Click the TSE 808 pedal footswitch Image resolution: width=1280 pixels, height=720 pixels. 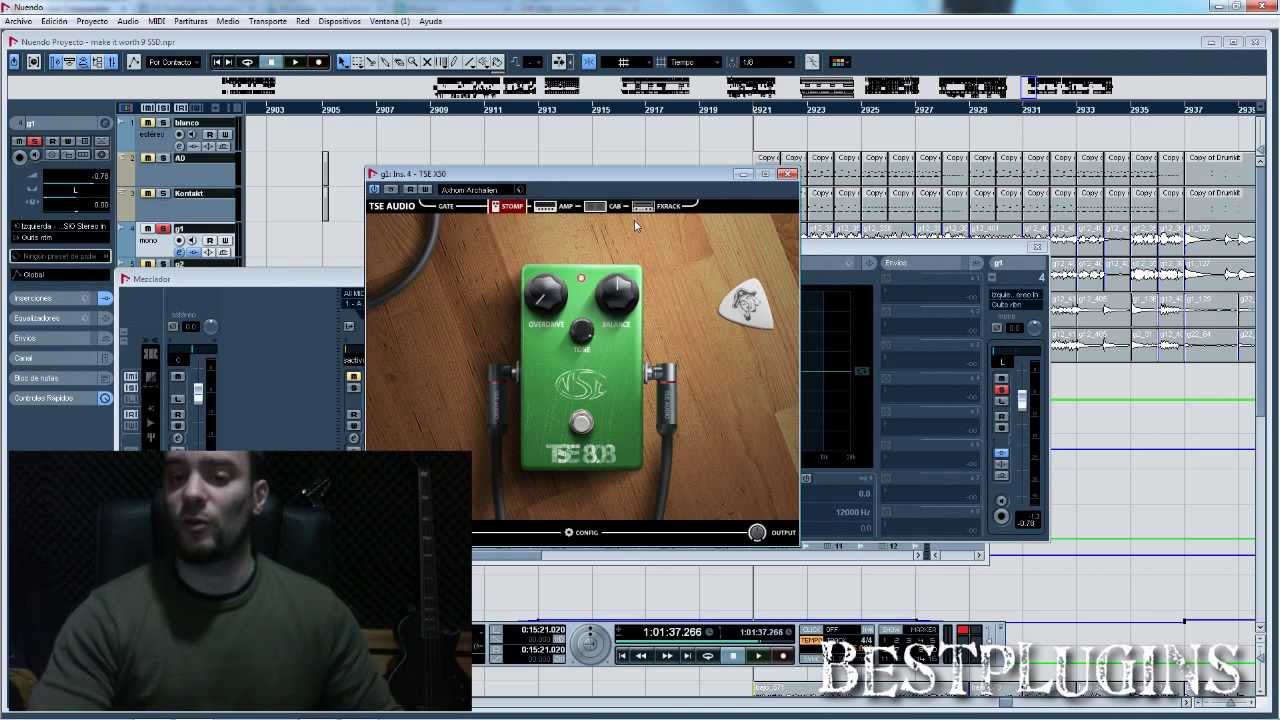(x=581, y=420)
